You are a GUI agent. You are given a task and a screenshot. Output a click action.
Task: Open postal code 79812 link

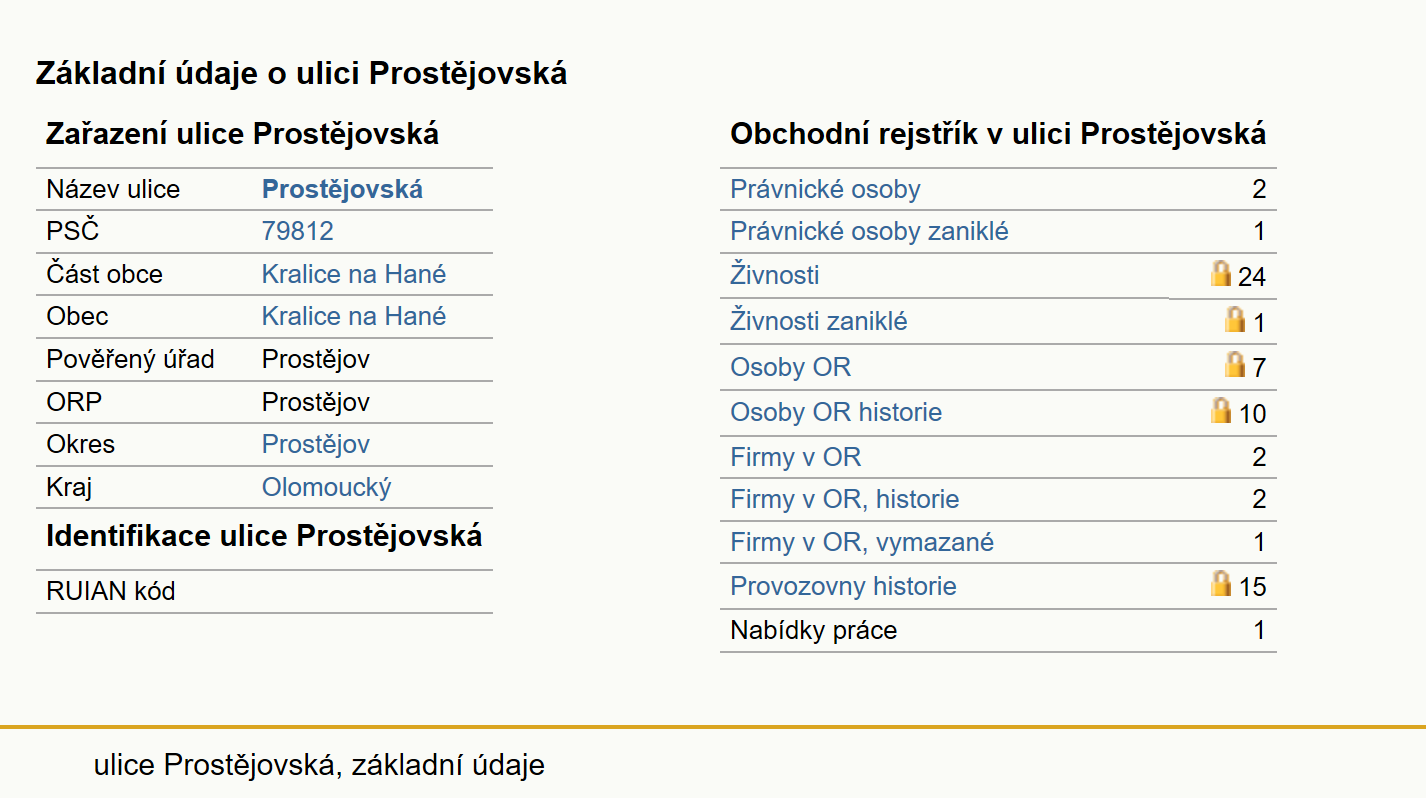point(297,231)
